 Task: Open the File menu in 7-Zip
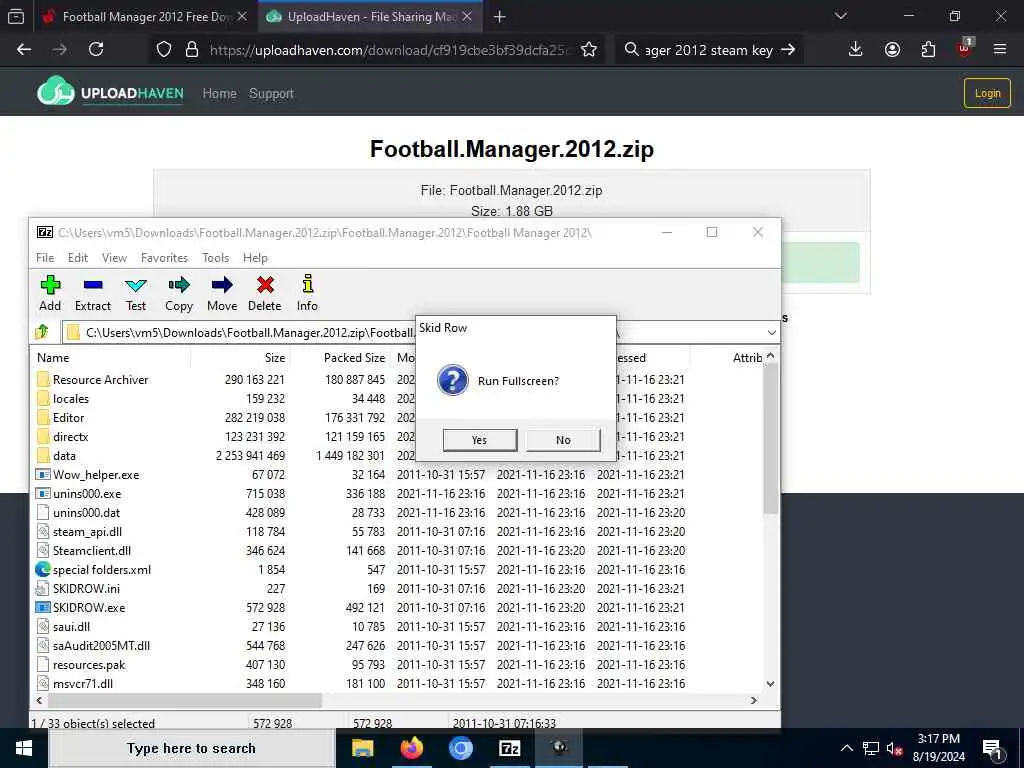point(45,257)
